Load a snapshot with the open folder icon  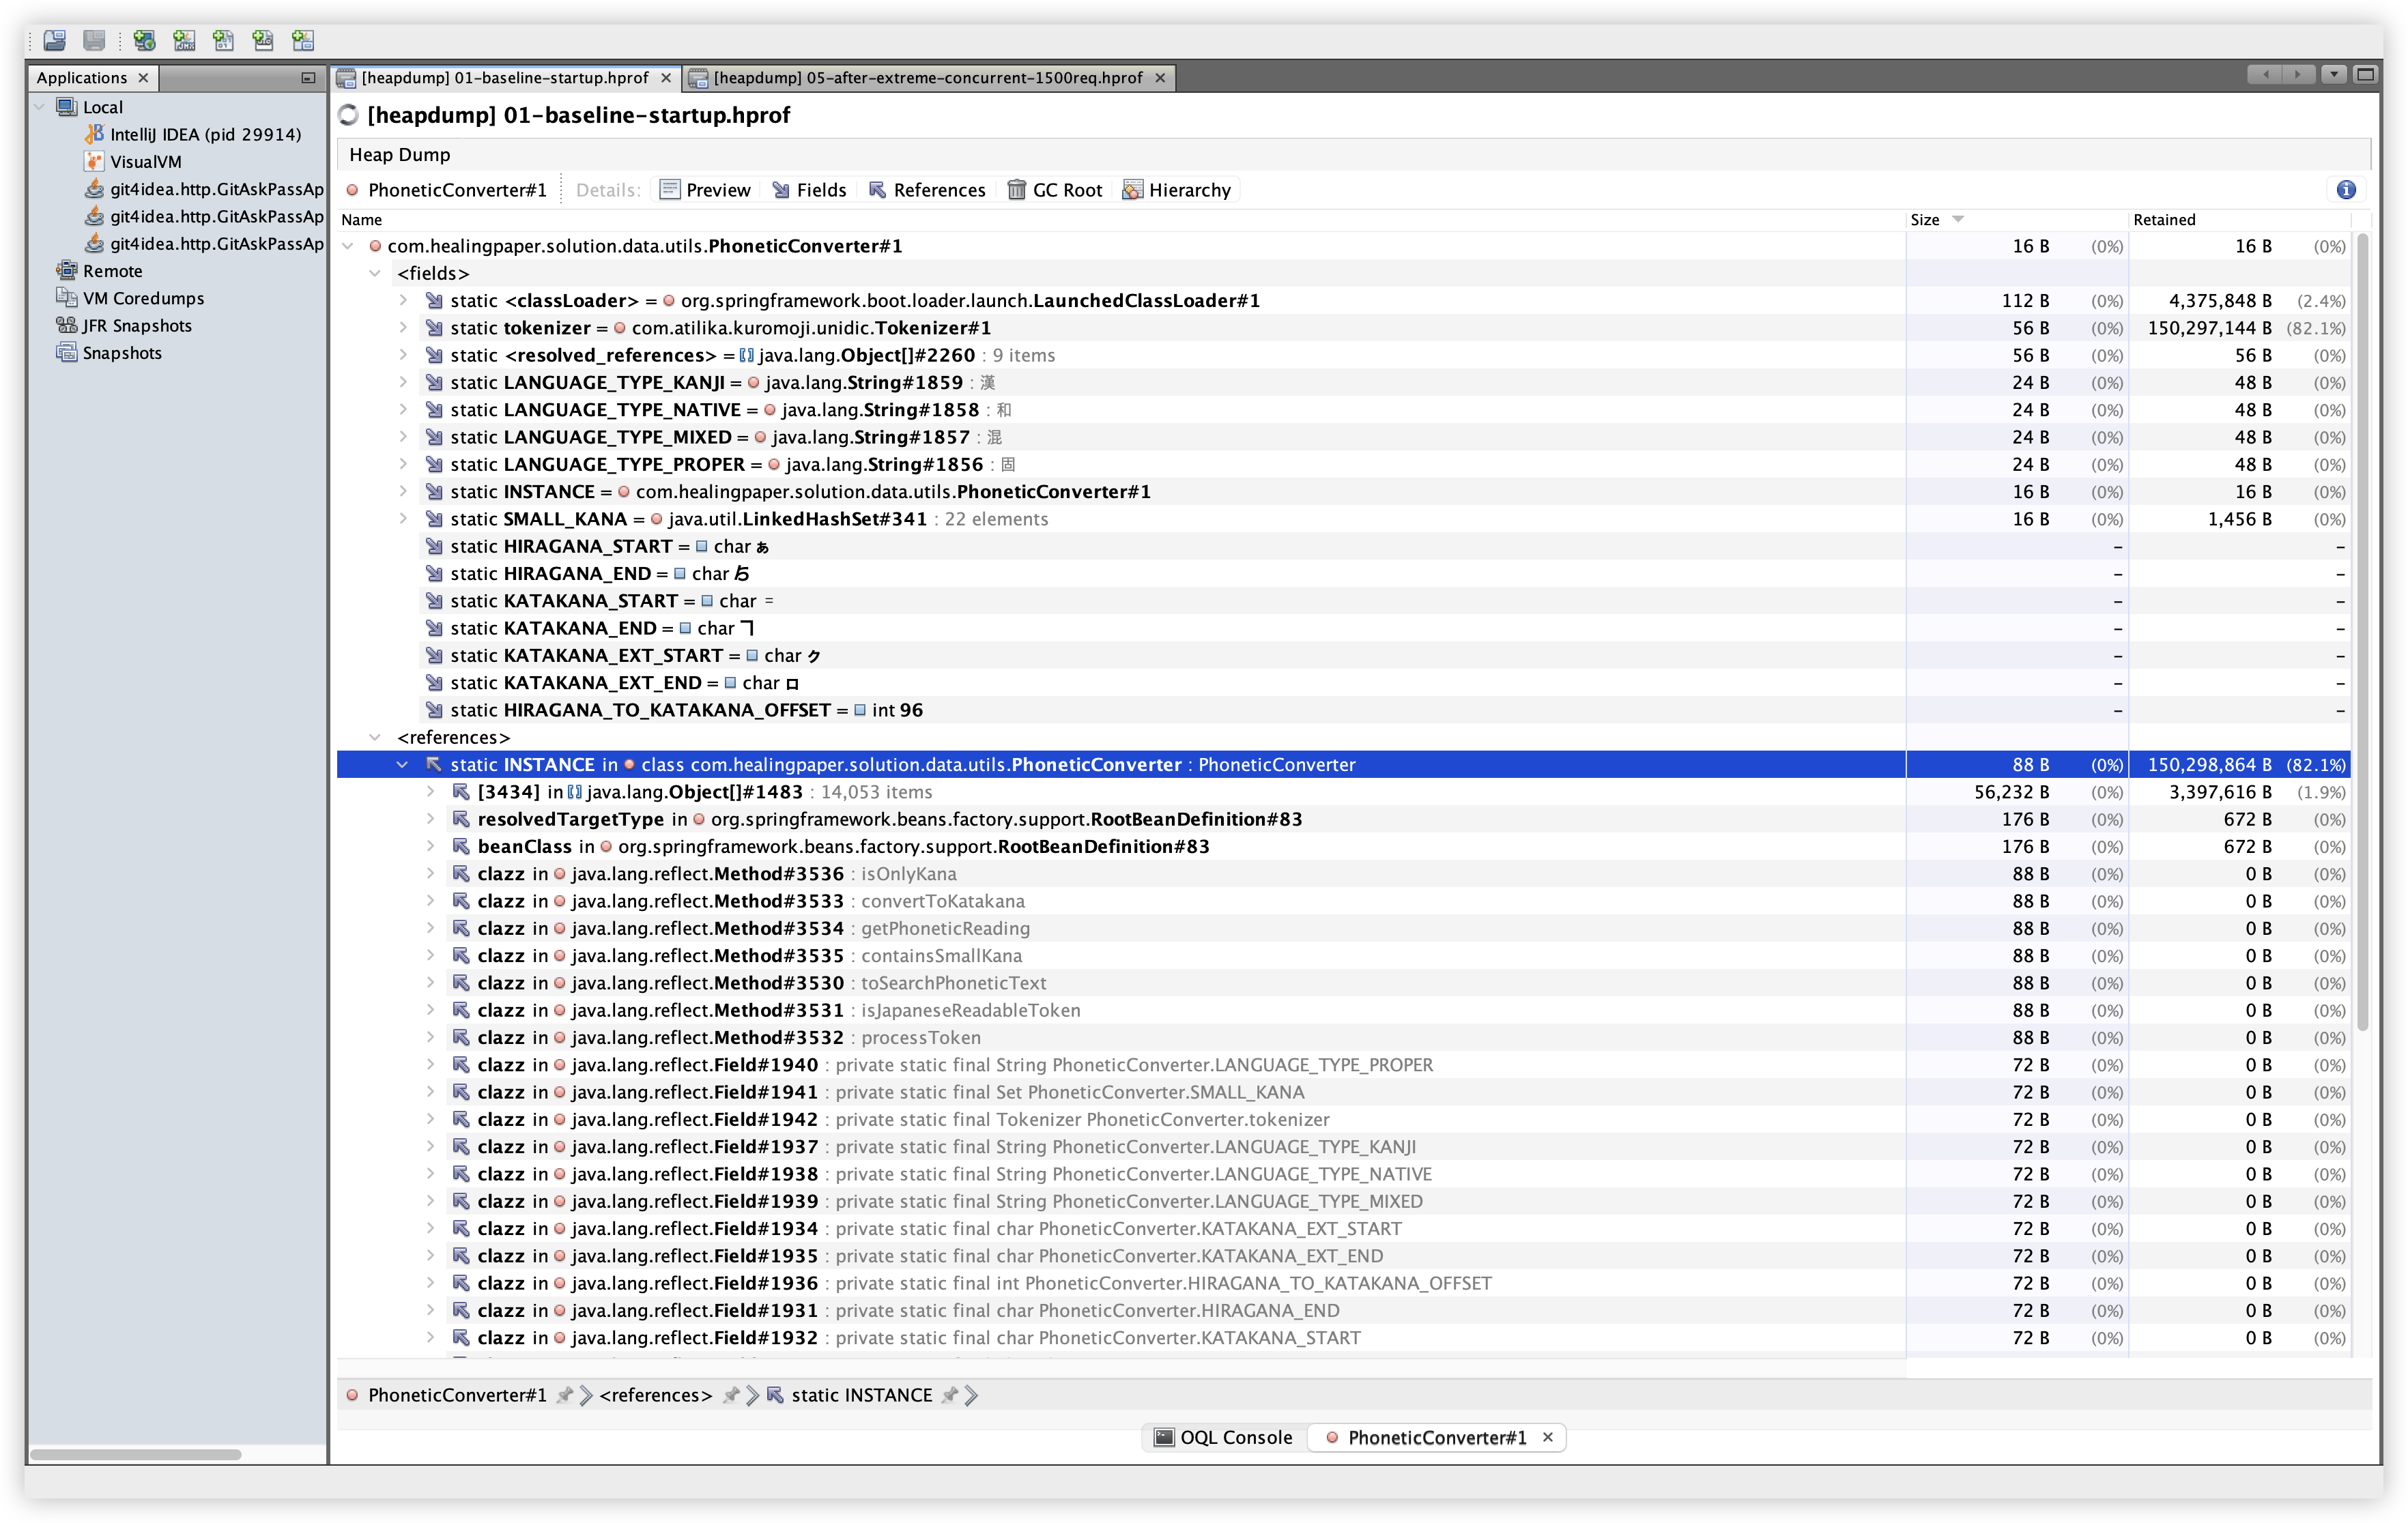point(55,41)
